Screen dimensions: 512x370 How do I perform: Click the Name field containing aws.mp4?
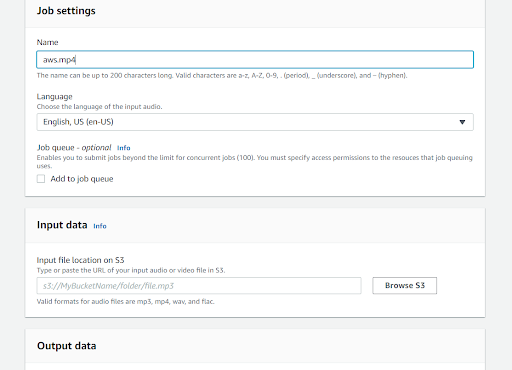(255, 60)
